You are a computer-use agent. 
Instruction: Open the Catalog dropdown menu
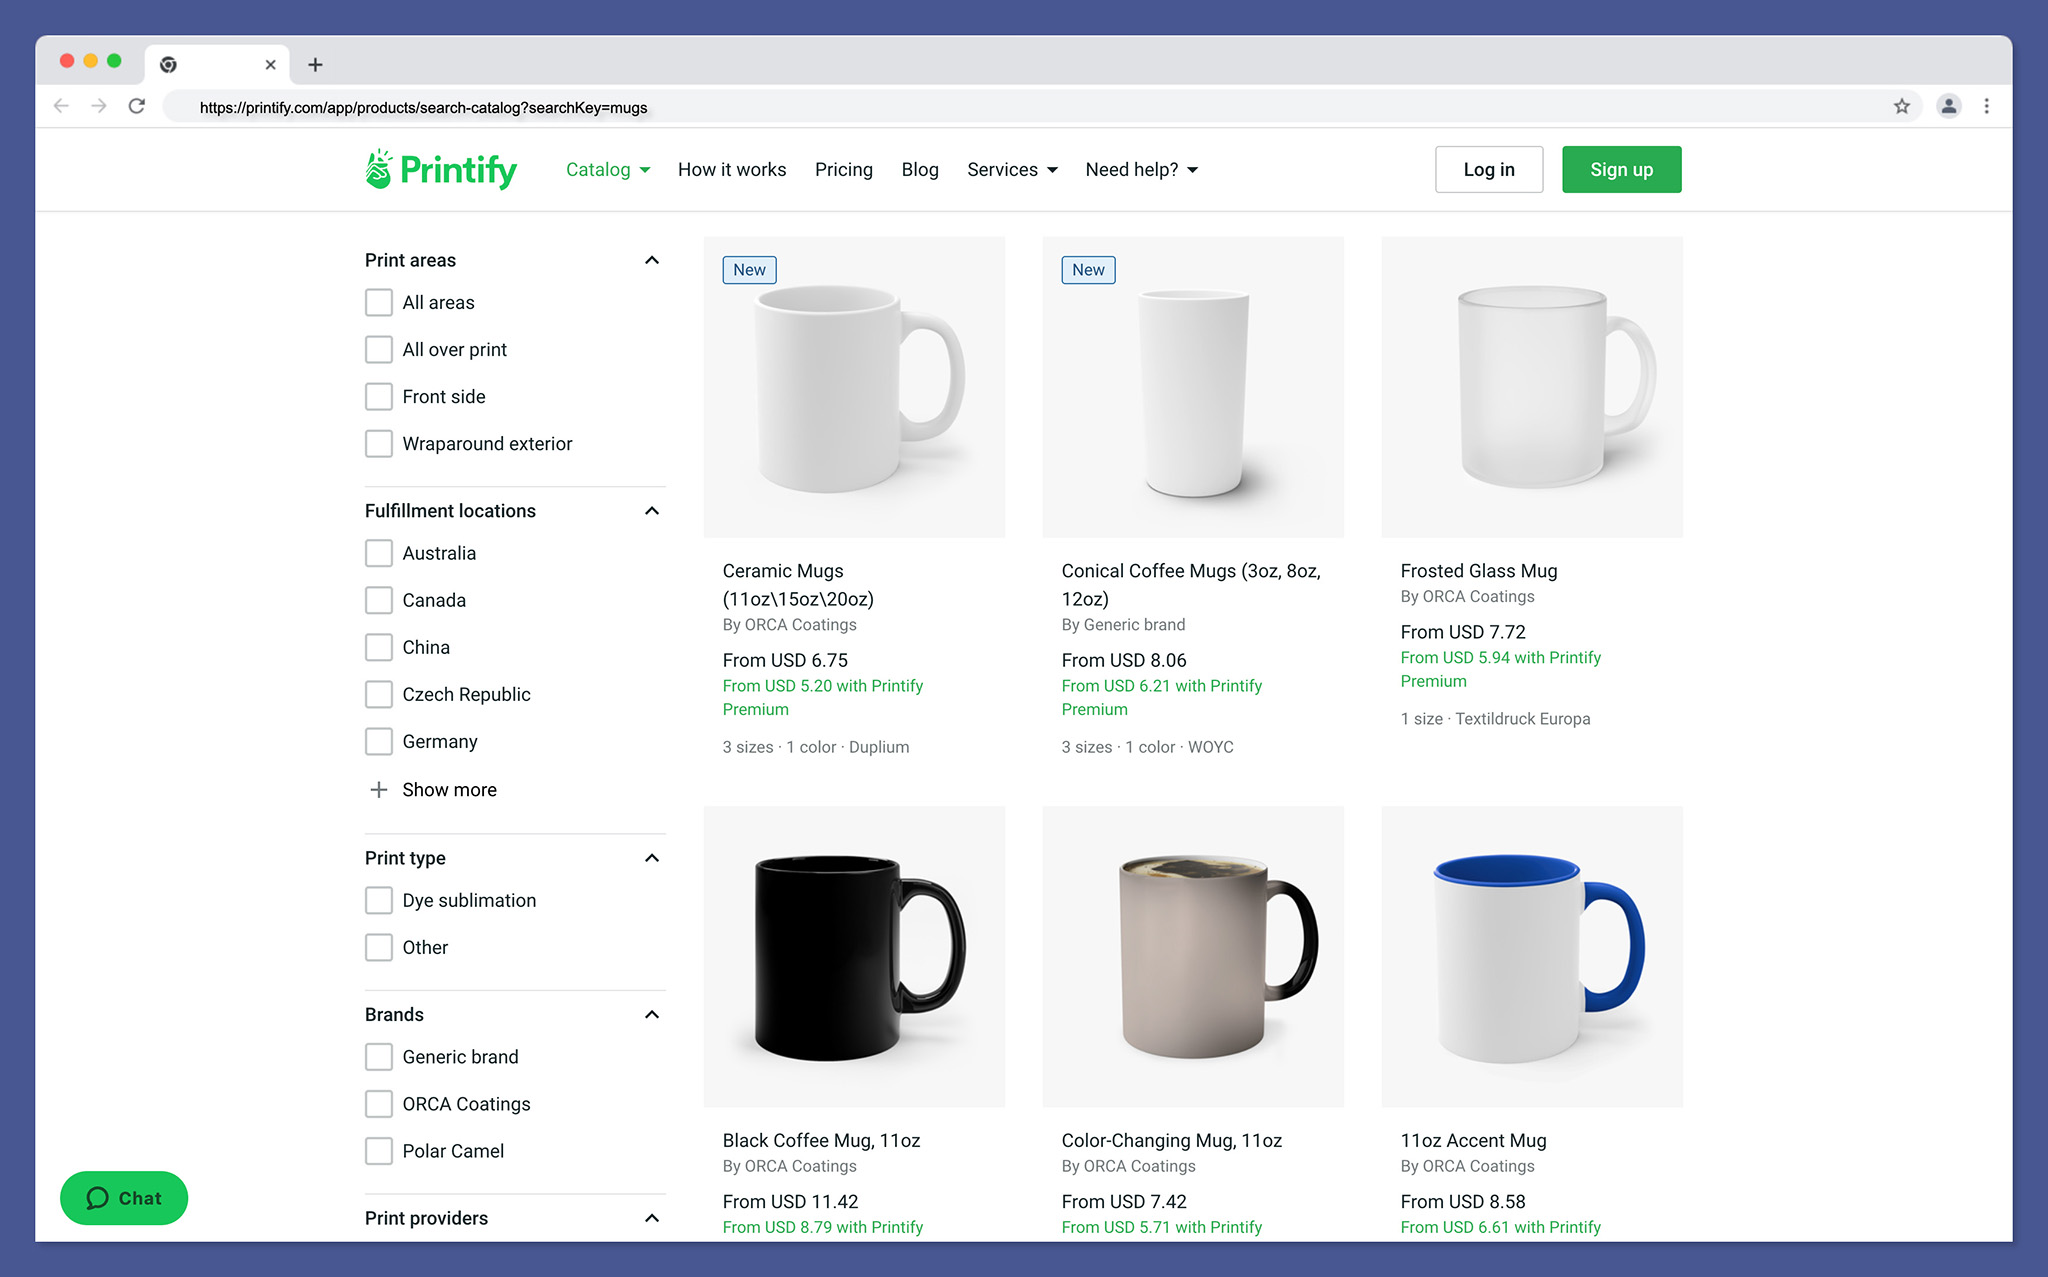[x=608, y=170]
